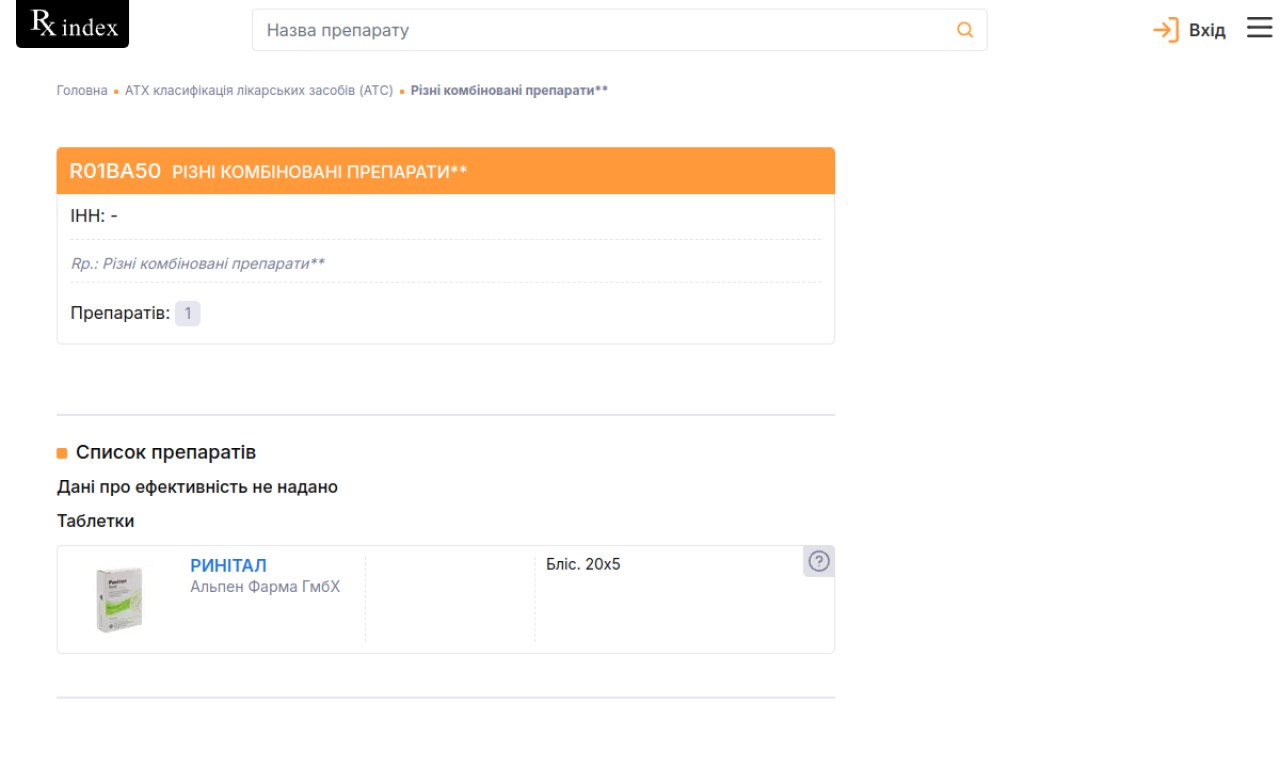This screenshot has height=768, width=1280.
Task: Open the РИНІТАЛ drug link
Action: (x=228, y=566)
